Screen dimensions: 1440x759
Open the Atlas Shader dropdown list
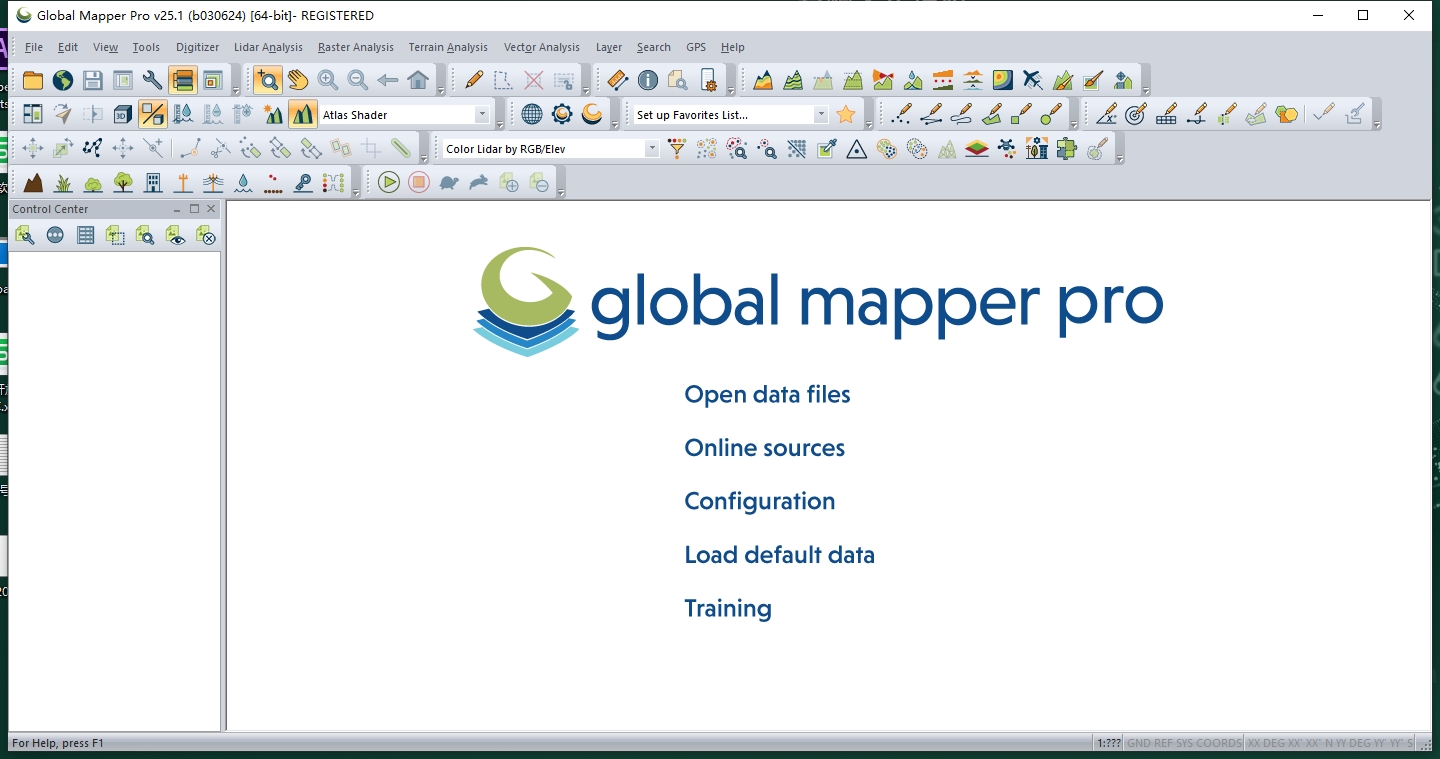click(x=483, y=113)
